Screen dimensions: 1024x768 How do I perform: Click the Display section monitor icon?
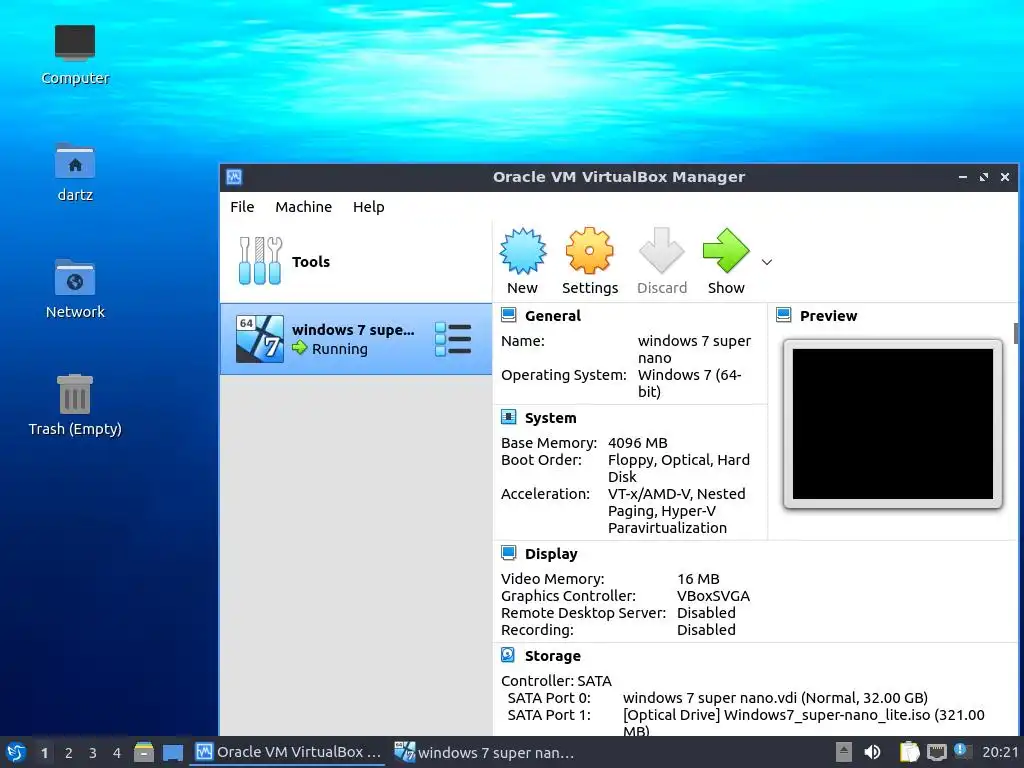coord(509,553)
